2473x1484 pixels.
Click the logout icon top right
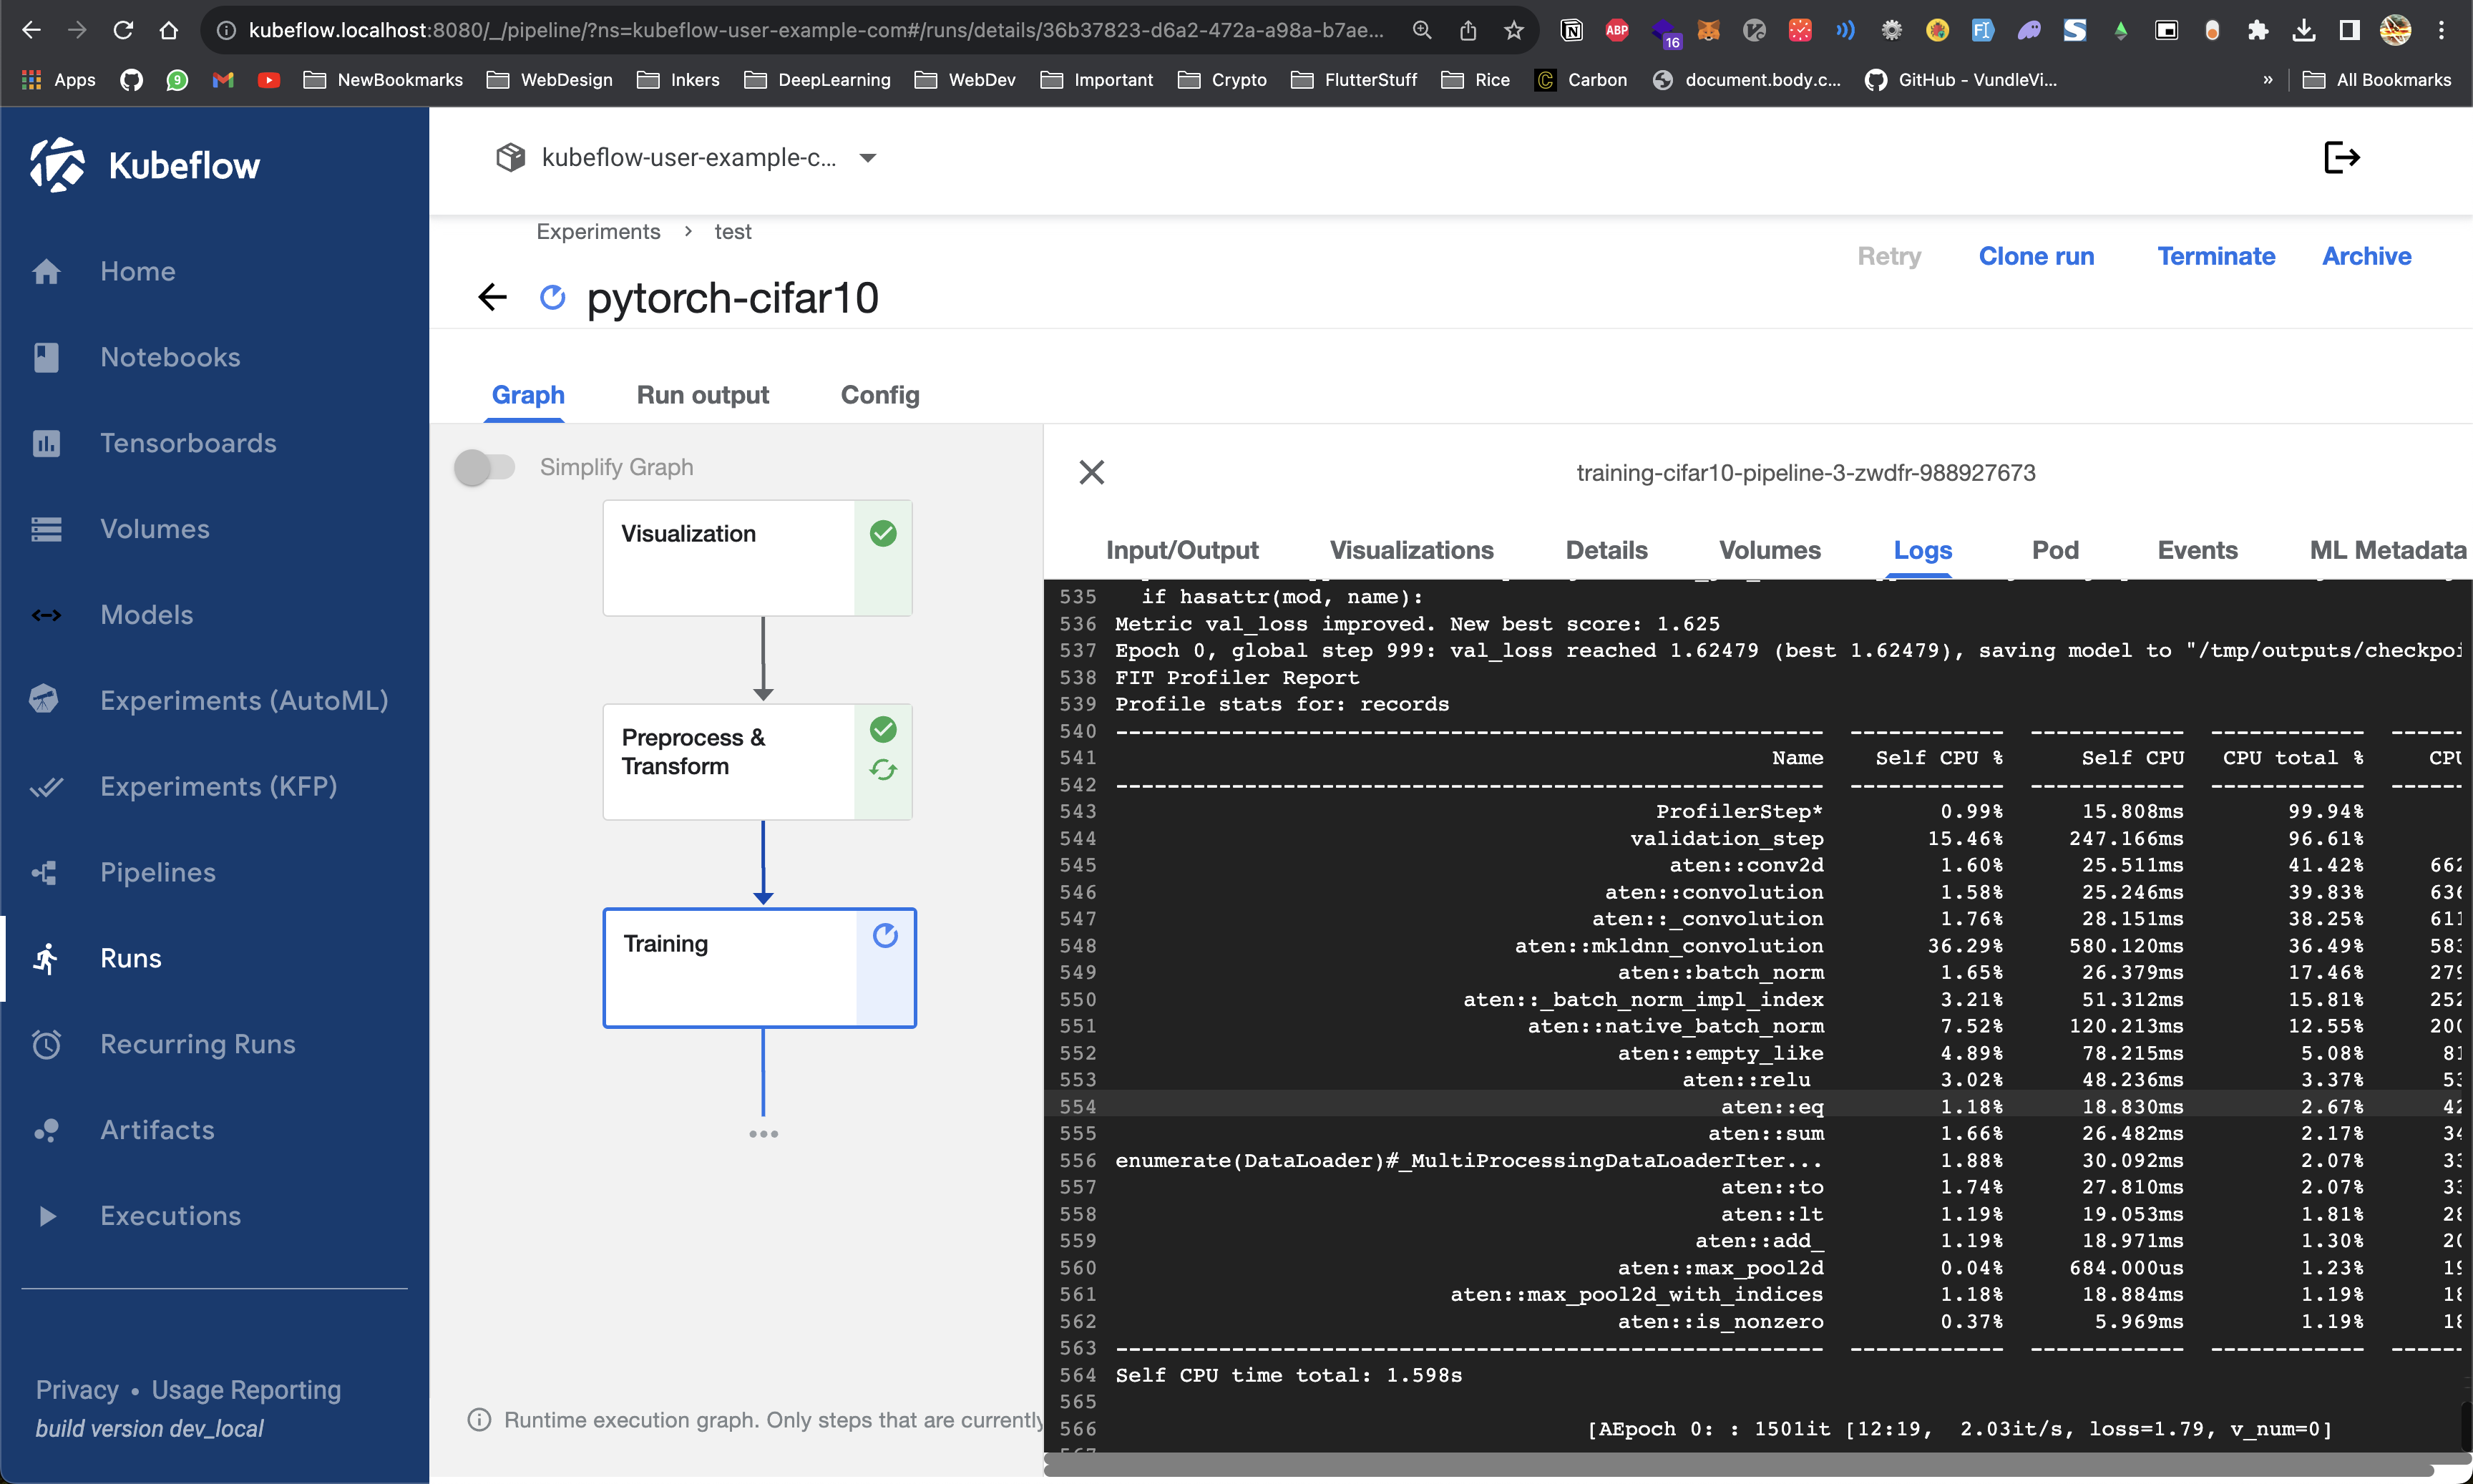pyautogui.click(x=2341, y=157)
